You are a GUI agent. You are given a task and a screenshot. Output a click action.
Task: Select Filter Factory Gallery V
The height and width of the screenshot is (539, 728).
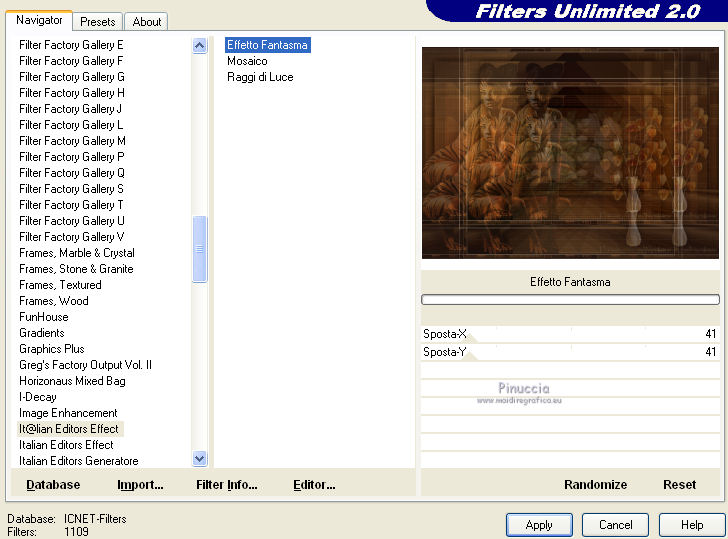[72, 237]
